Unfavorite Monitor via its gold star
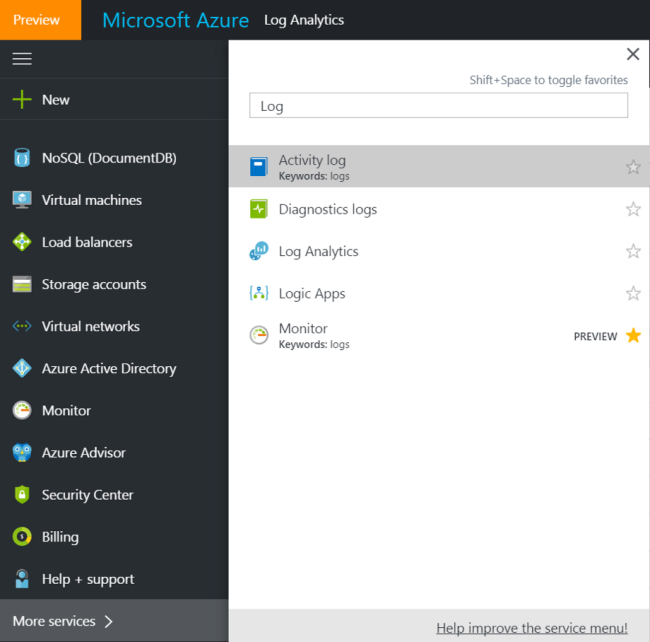Viewport: 650px width, 642px height. (x=633, y=336)
